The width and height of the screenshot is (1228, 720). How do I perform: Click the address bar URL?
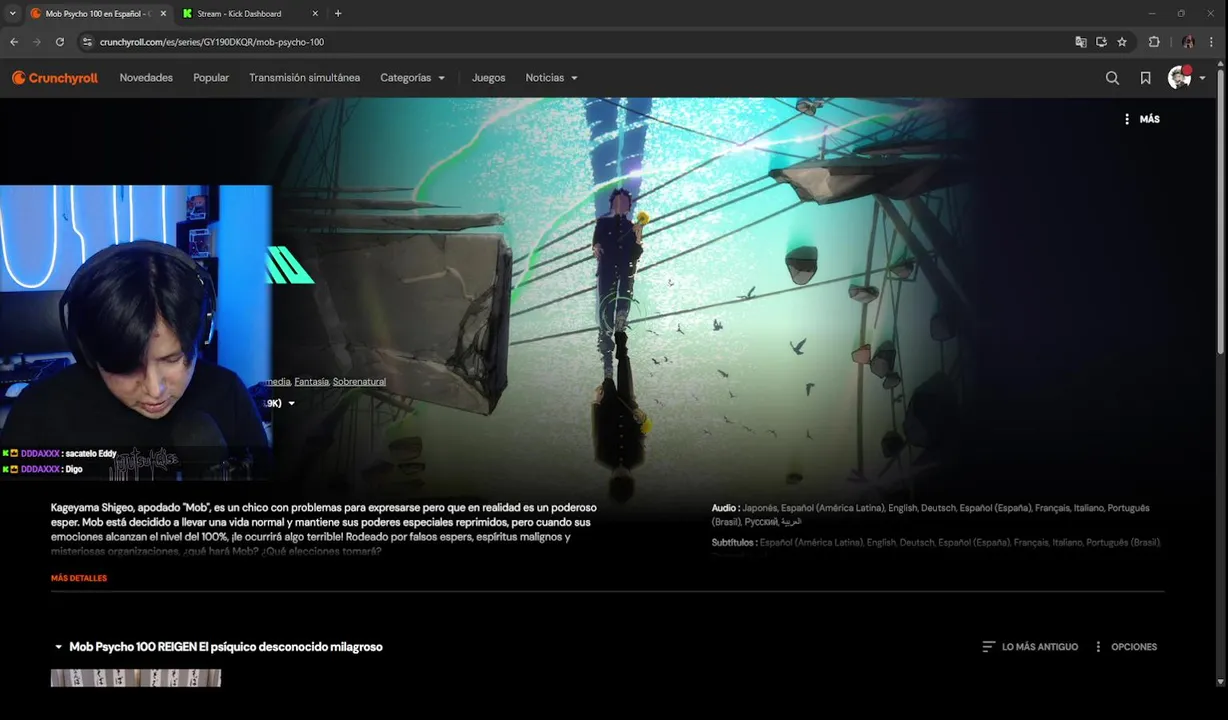point(212,42)
